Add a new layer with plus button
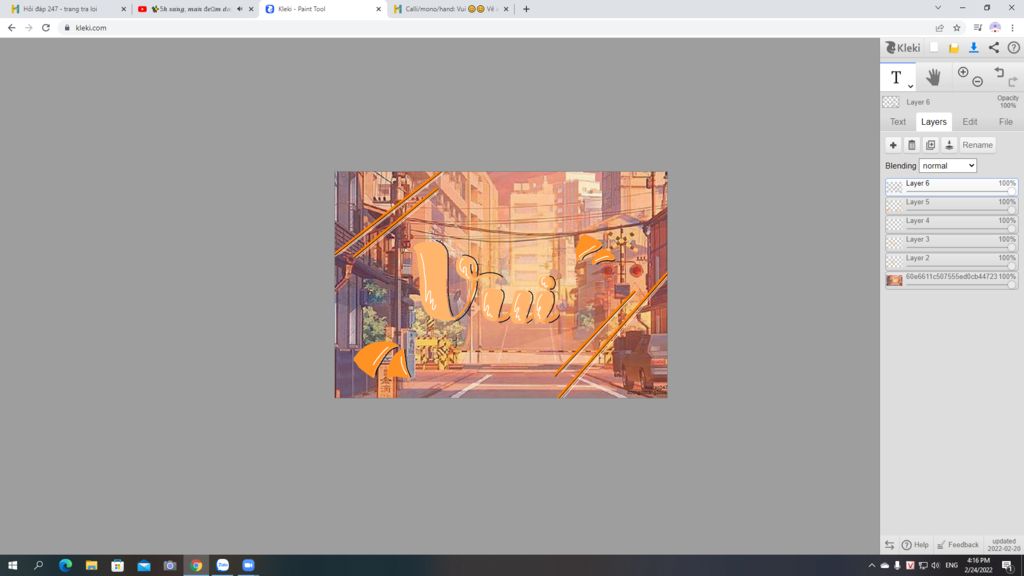Image resolution: width=1024 pixels, height=576 pixels. 893,145
